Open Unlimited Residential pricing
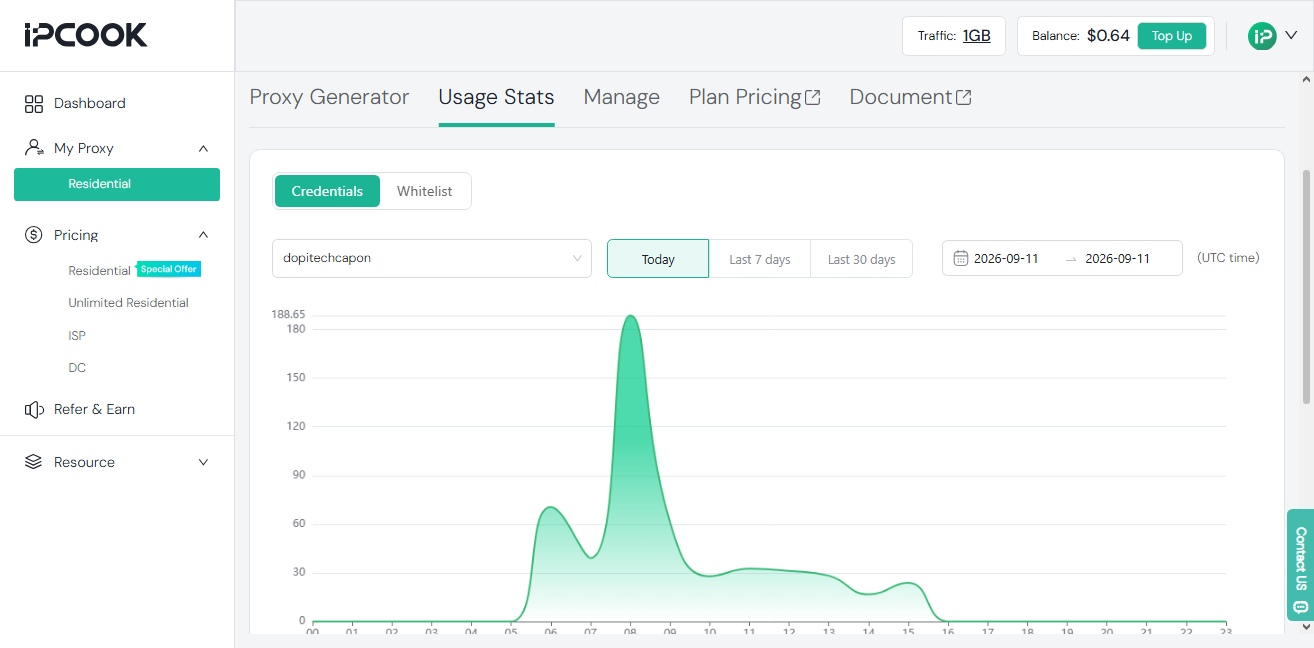Screen dimensions: 1314x648 coord(128,303)
